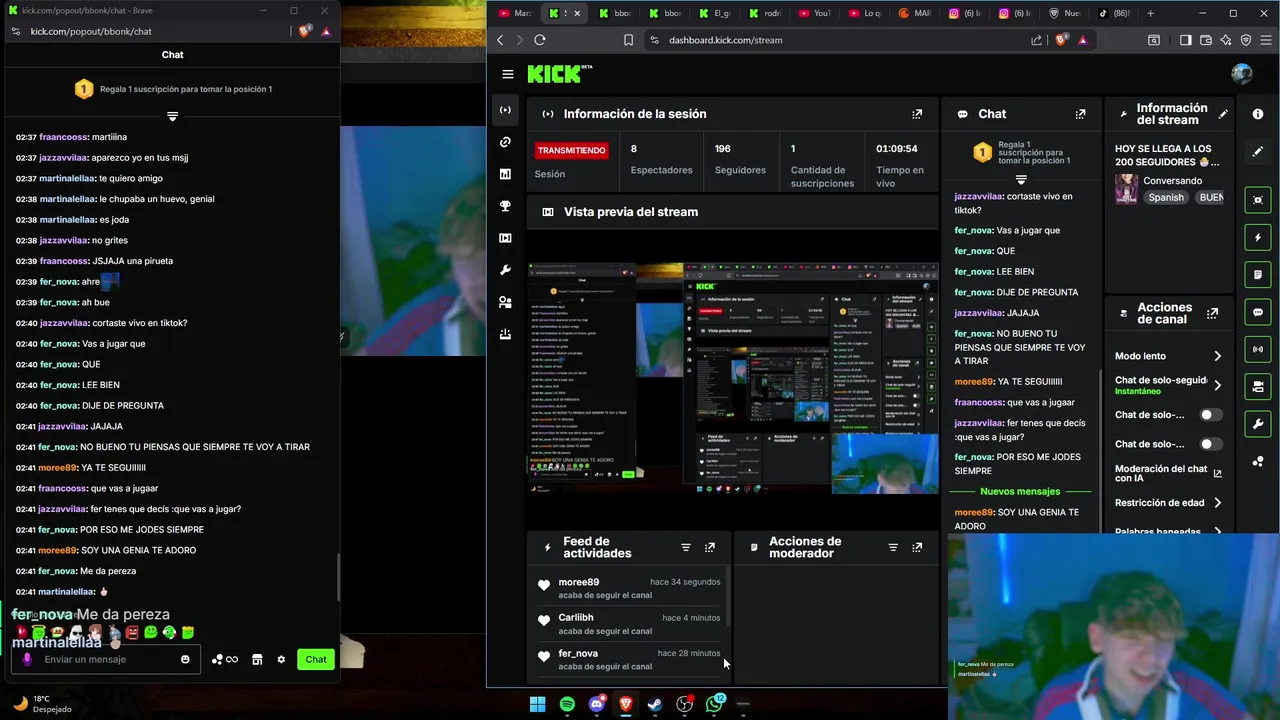Click the TRANSMITIENDO status badge
The width and height of the screenshot is (1280, 720).
pyautogui.click(x=571, y=150)
